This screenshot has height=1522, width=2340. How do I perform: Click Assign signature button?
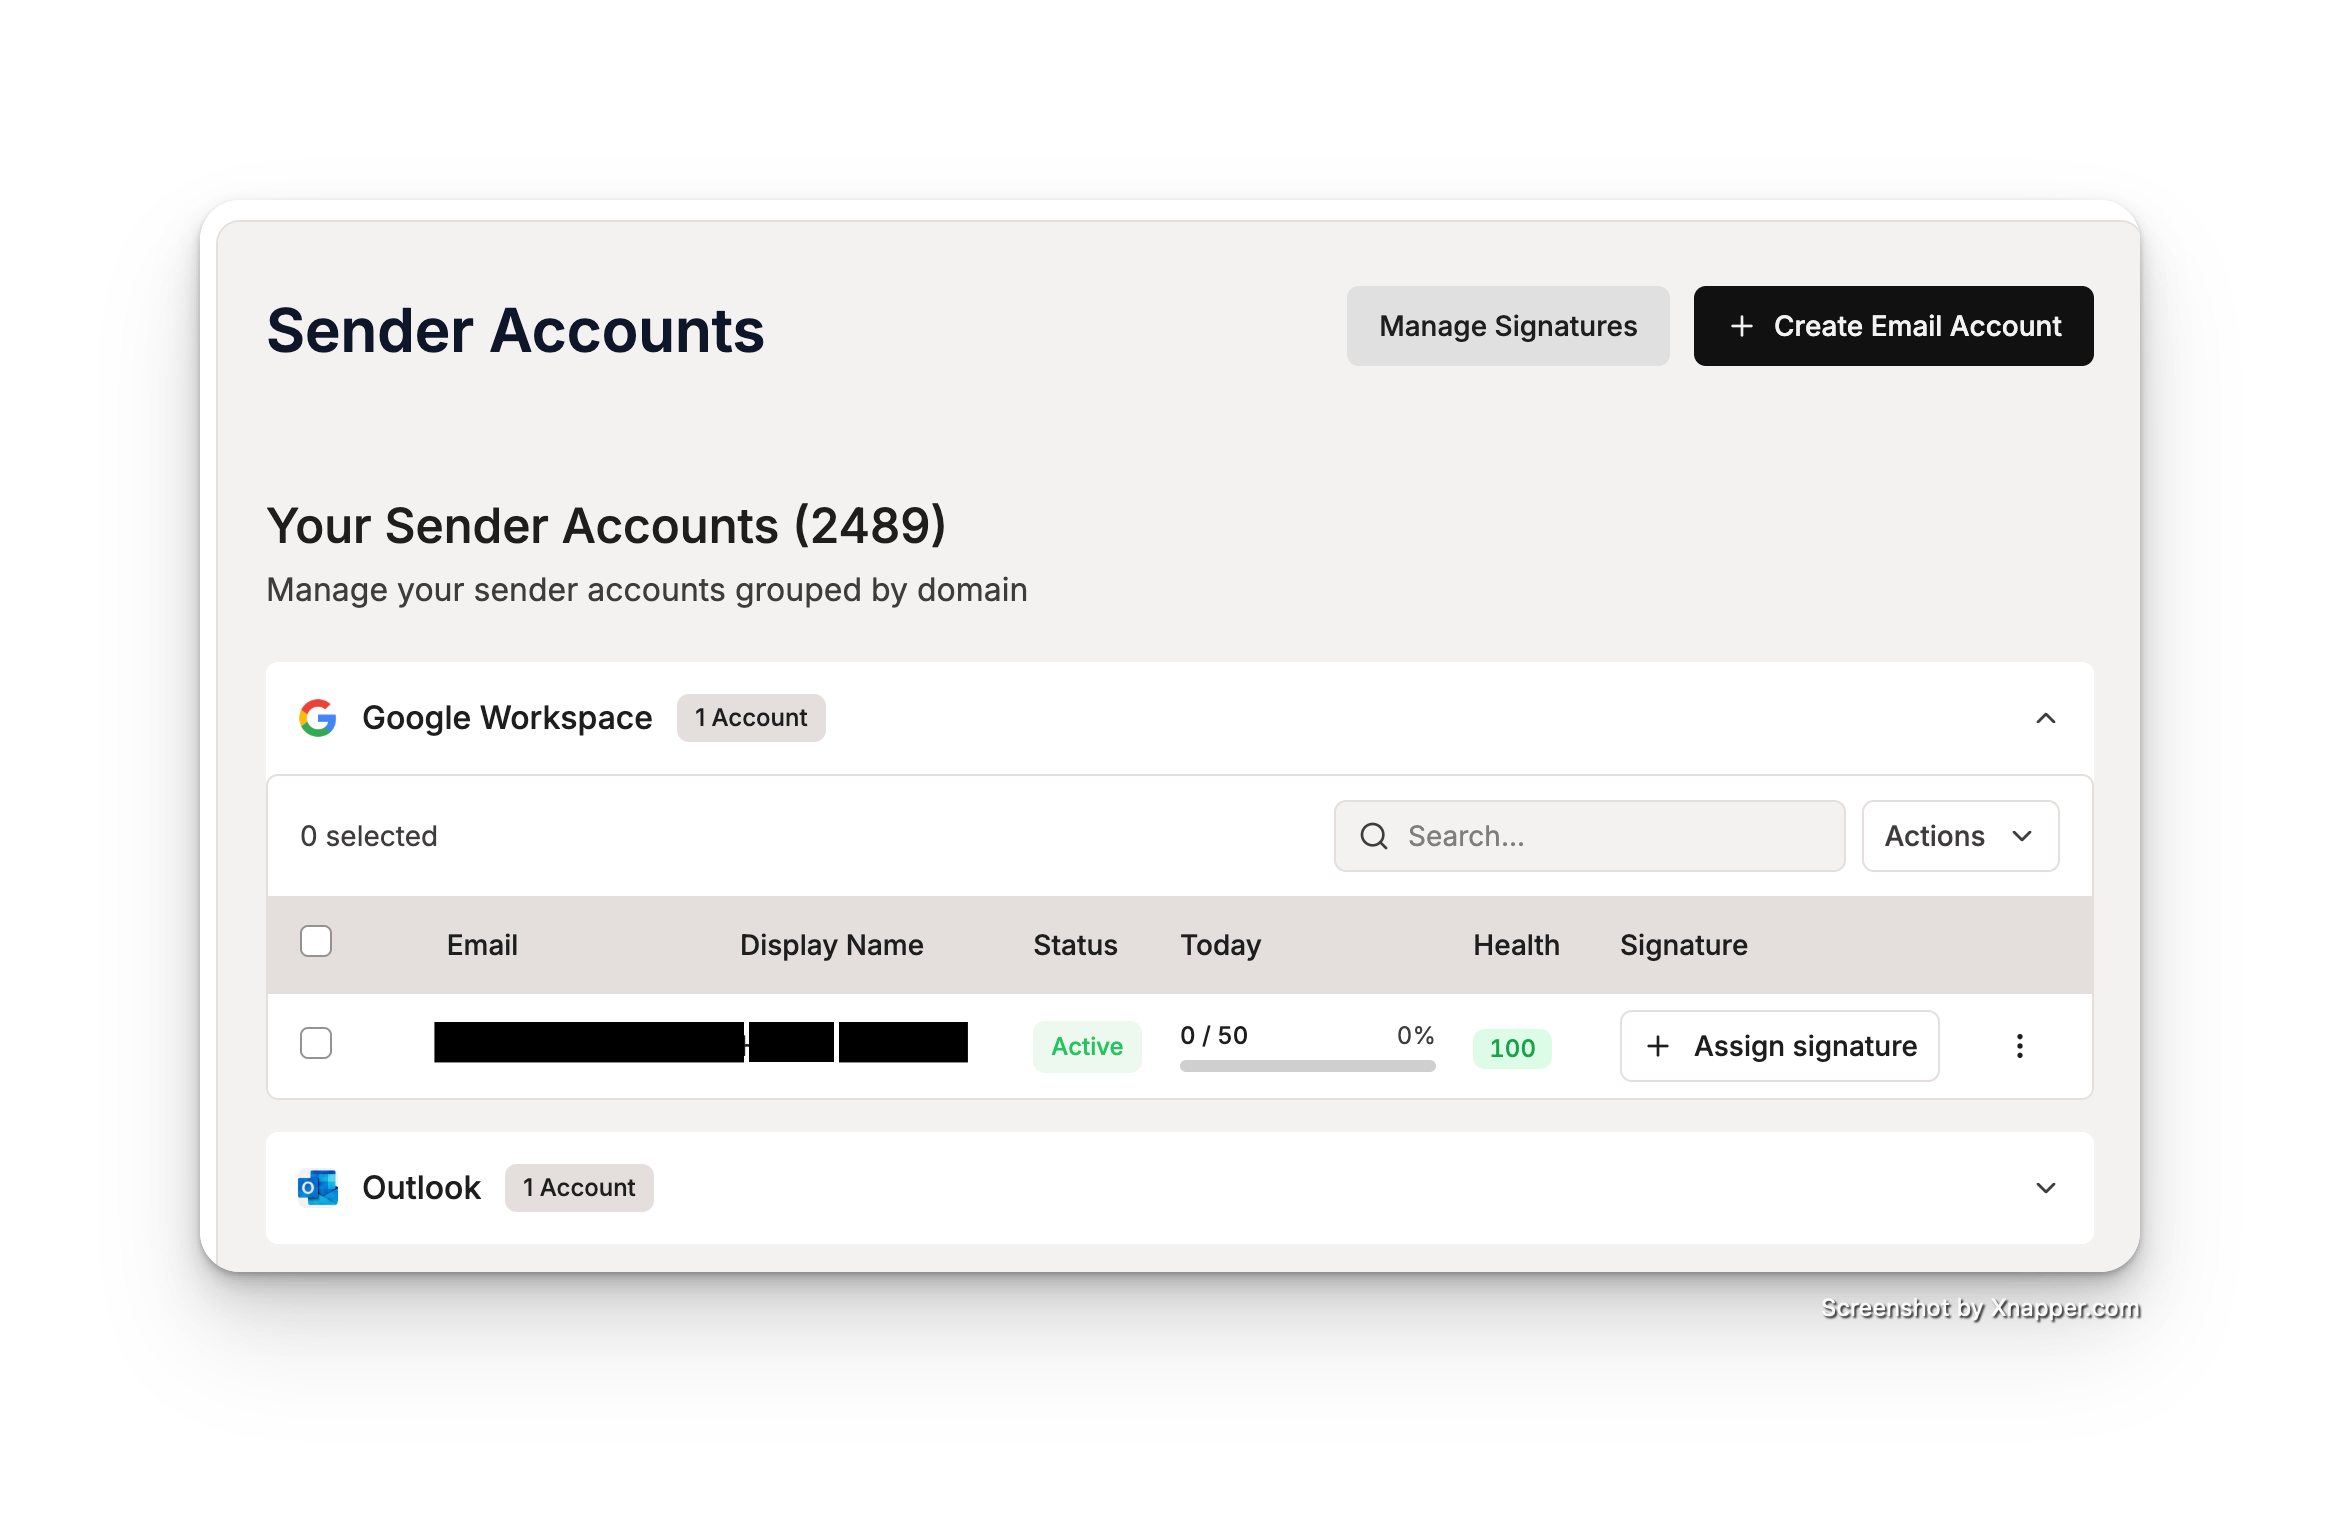(1780, 1046)
